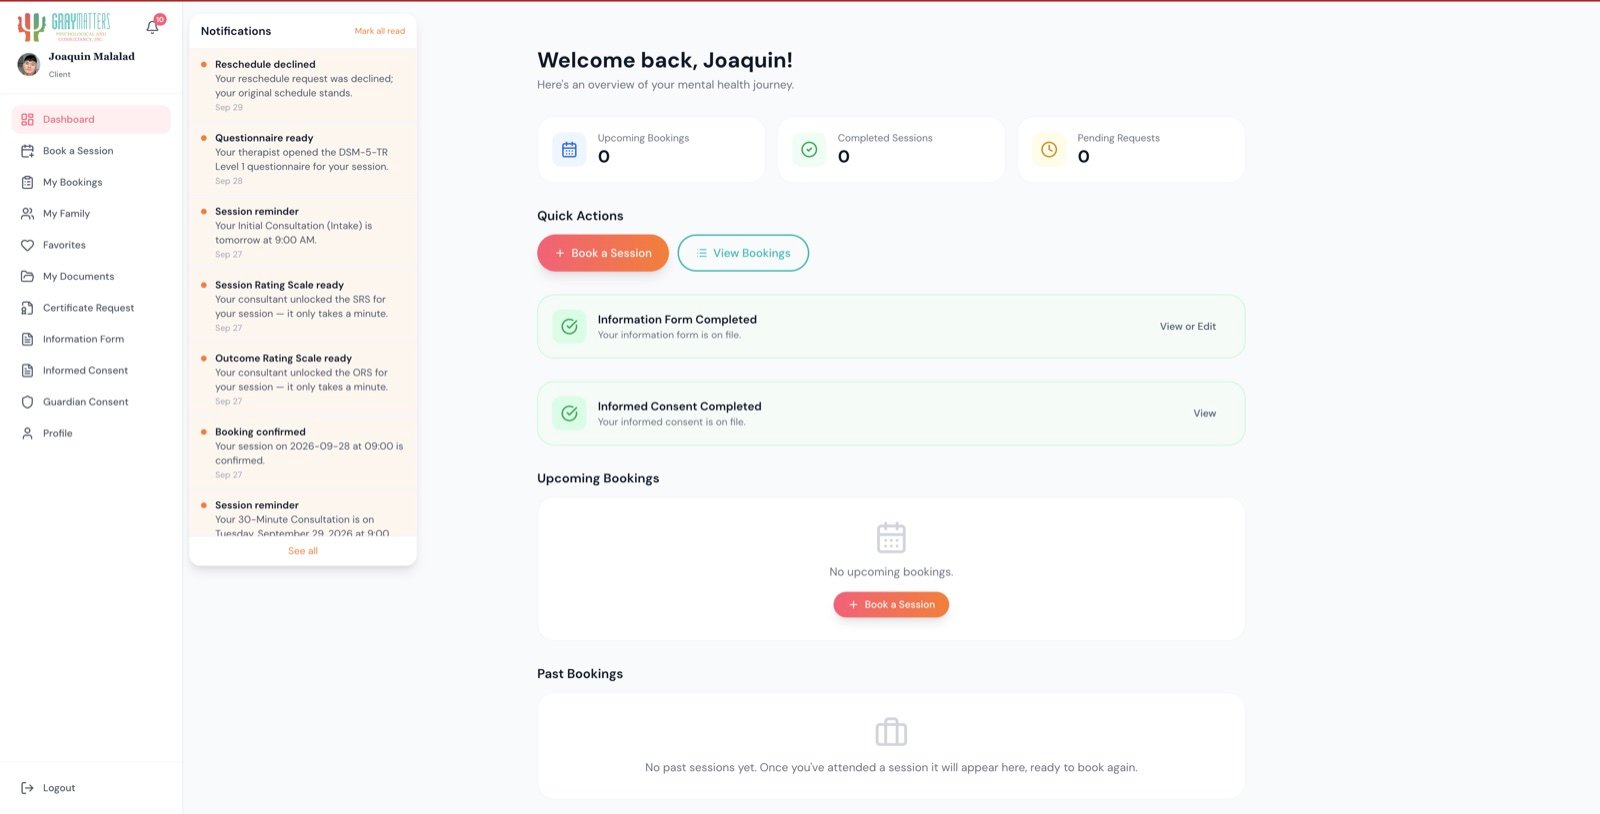Screen dimensions: 1600x814
Task: Open the Booking confirmed notification
Action: (303, 453)
